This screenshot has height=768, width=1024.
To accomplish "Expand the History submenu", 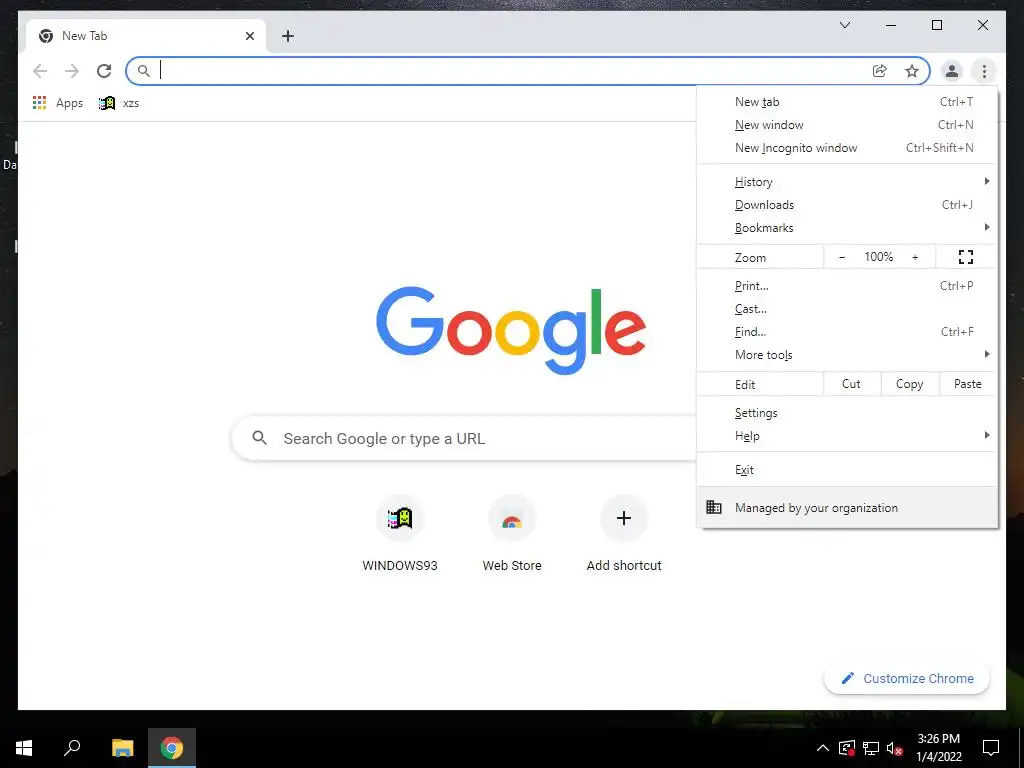I will tap(847, 182).
